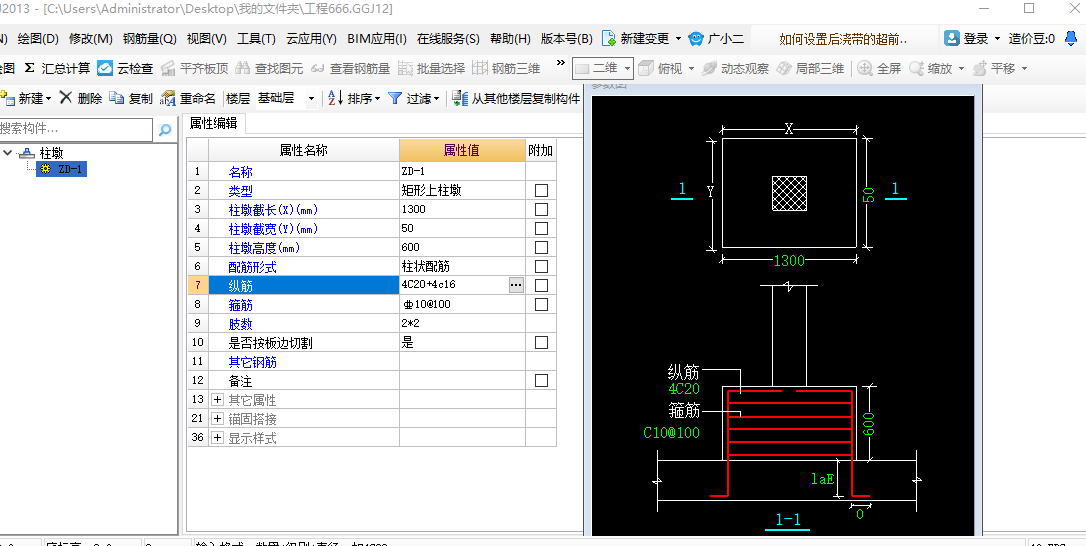The width and height of the screenshot is (1086, 546).
Task: Click the 重命名 rename icon
Action: [168, 98]
